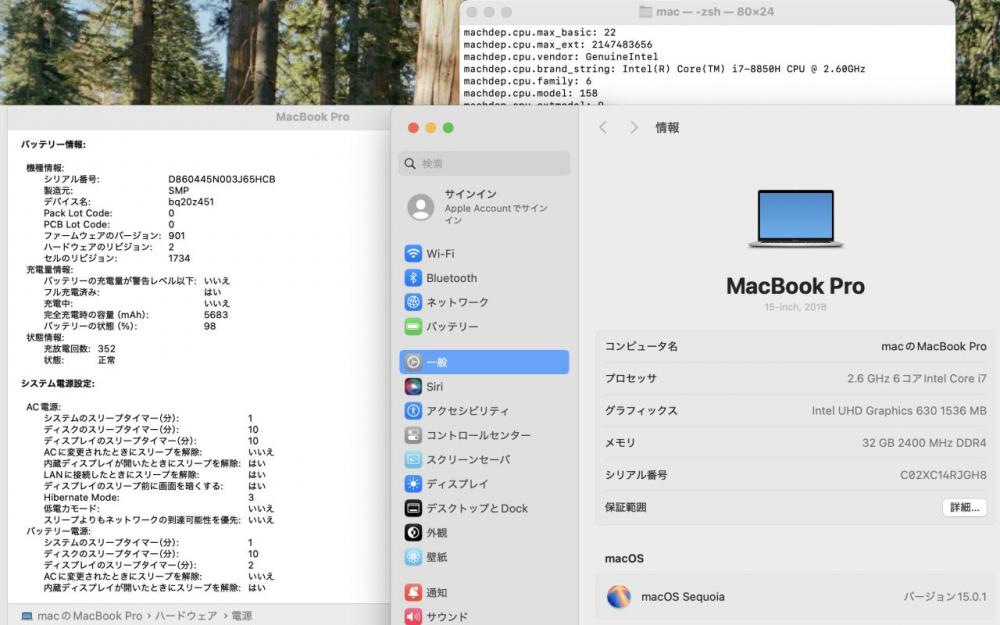The width and height of the screenshot is (1000, 625).
Task: Click the serial number C02XC14RJGH8
Action: 943,475
